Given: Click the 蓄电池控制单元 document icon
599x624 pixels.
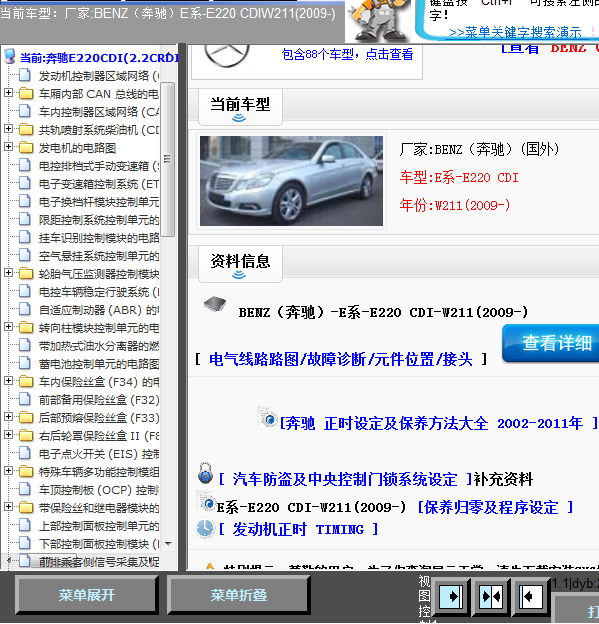Looking at the screenshot, I should [x=25, y=363].
